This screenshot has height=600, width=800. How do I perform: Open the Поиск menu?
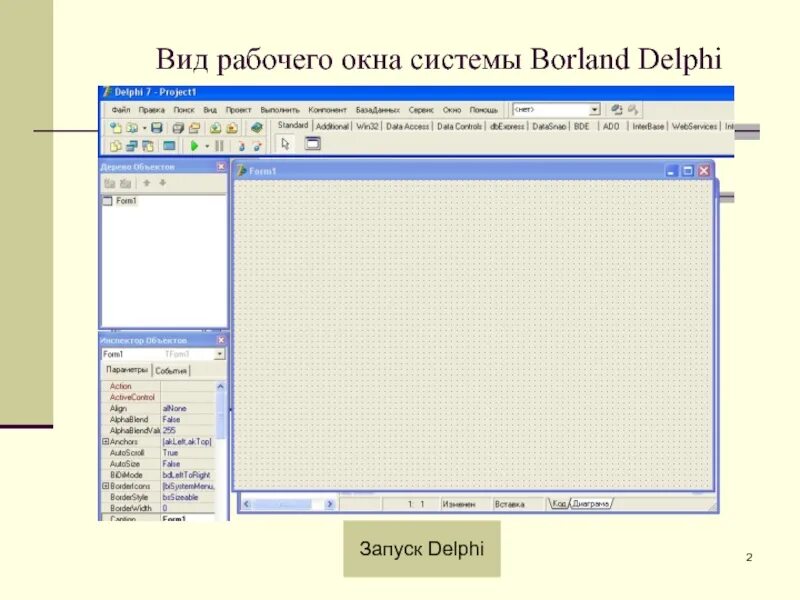(184, 110)
